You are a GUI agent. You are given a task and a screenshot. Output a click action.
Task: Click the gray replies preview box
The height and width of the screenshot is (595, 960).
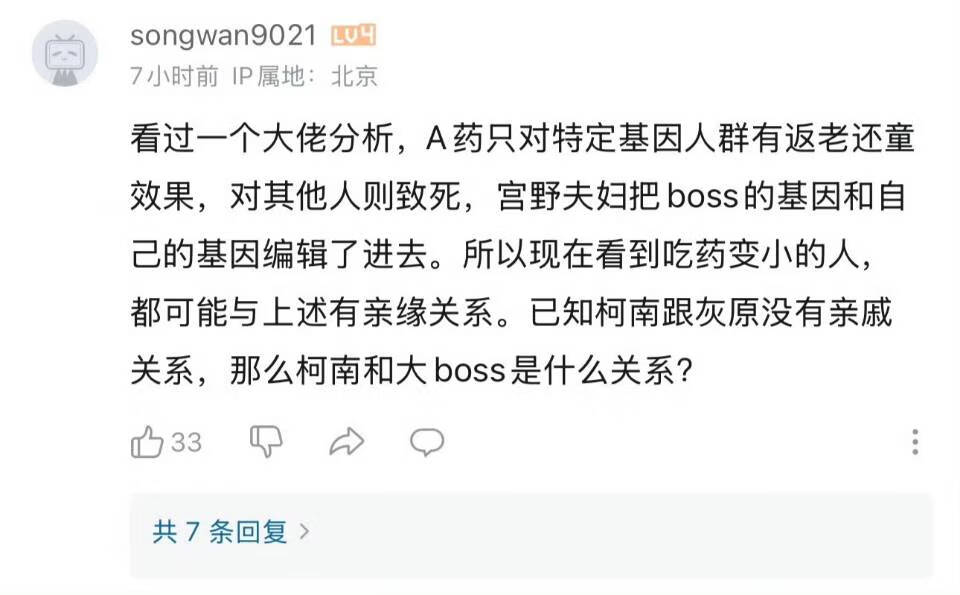(x=531, y=535)
